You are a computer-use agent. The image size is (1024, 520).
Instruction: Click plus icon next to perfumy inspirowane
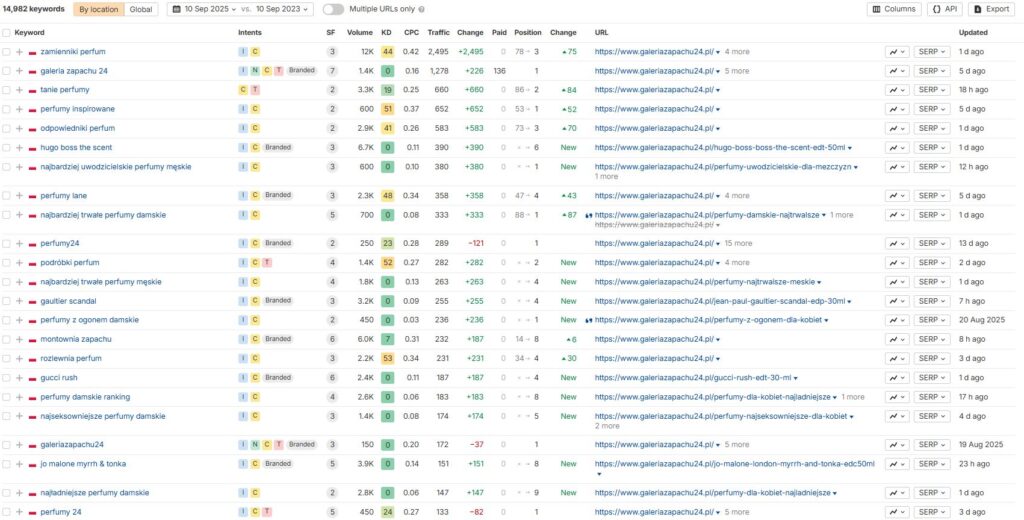(20, 109)
